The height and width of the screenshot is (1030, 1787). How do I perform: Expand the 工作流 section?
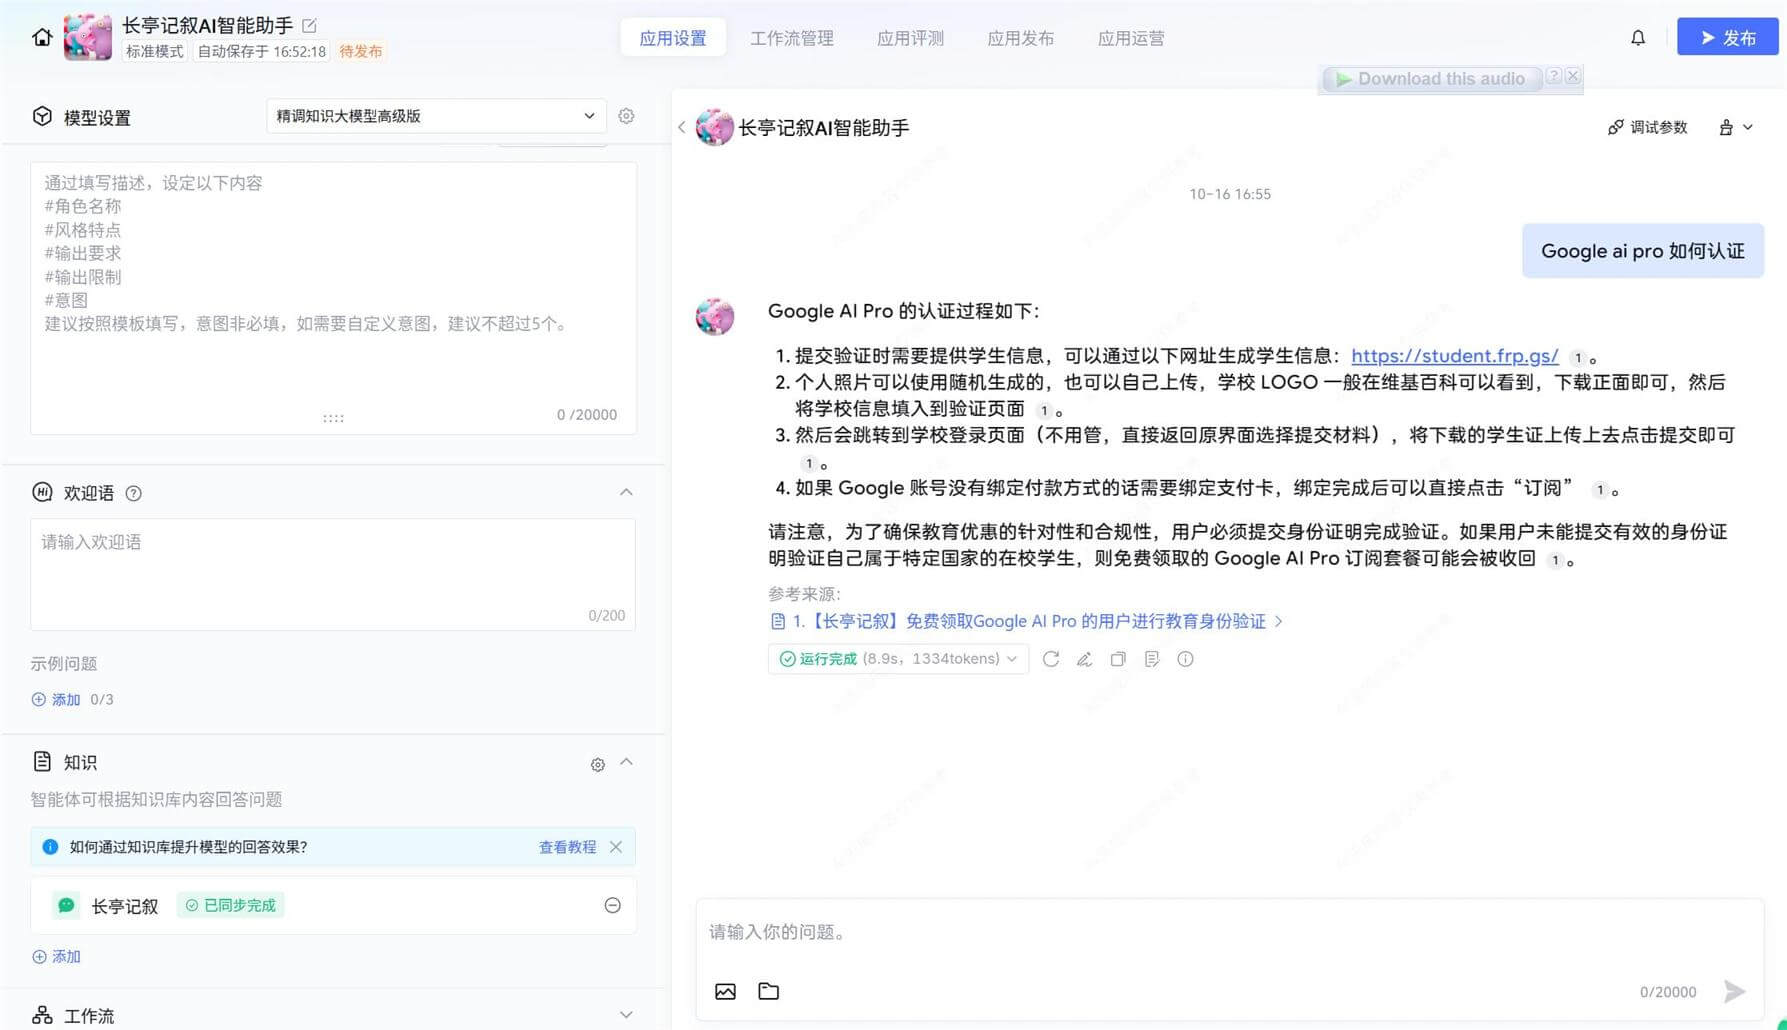point(626,1015)
